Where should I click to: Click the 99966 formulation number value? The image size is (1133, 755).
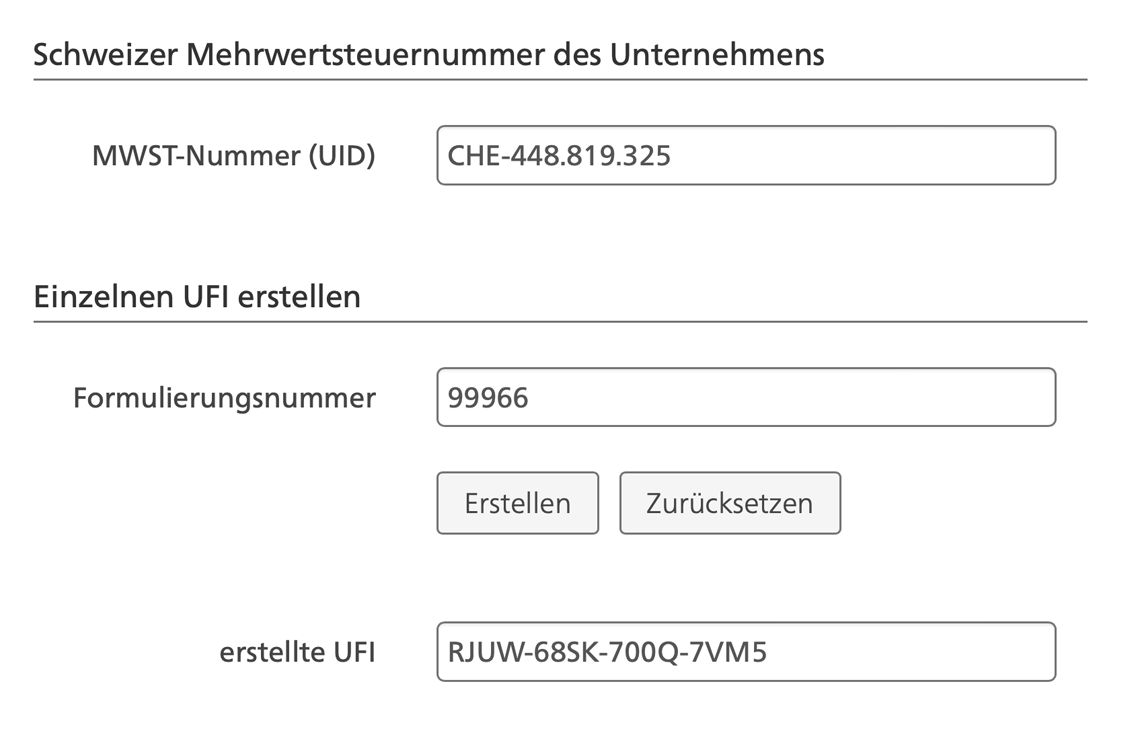pos(488,398)
